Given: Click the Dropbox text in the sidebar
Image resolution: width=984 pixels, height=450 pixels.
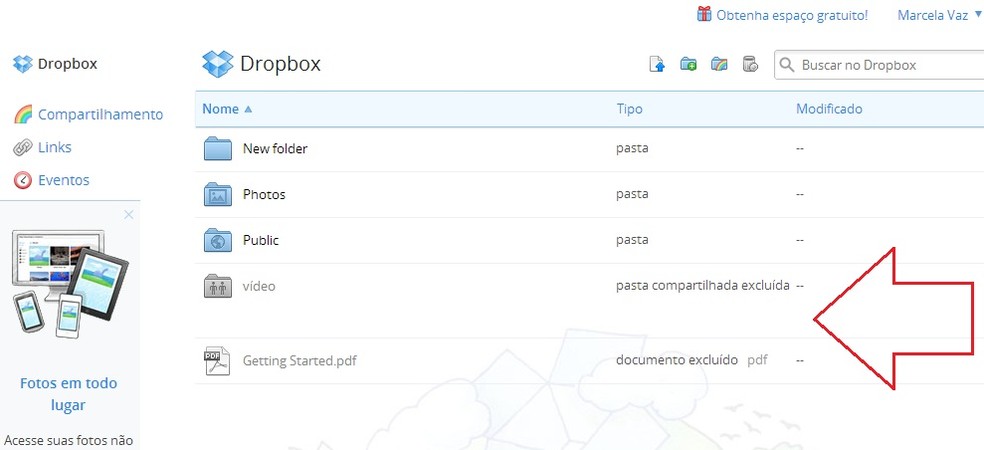Looking at the screenshot, I should 67,64.
